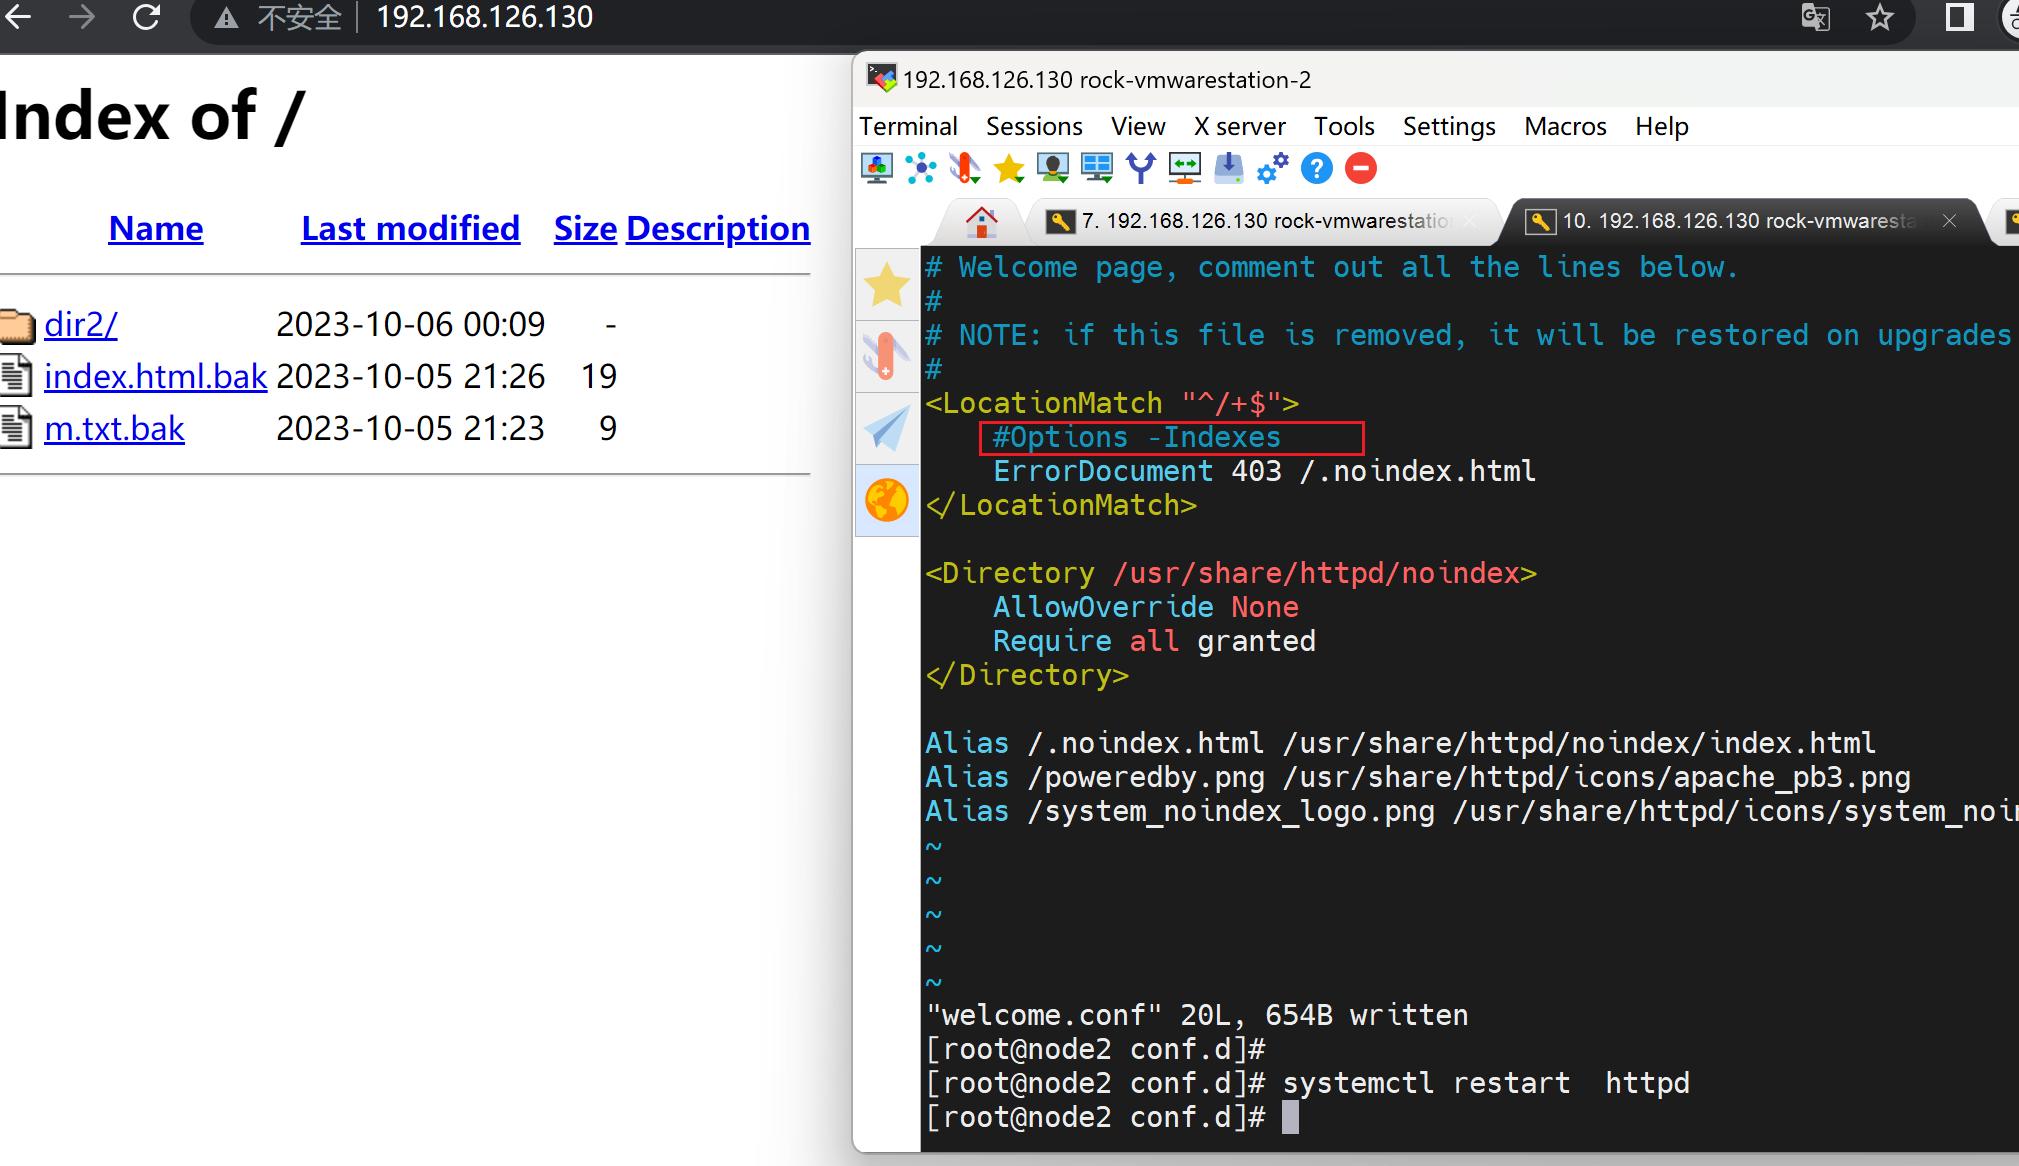
Task: Open the dir2/ directory link
Action: 81,325
